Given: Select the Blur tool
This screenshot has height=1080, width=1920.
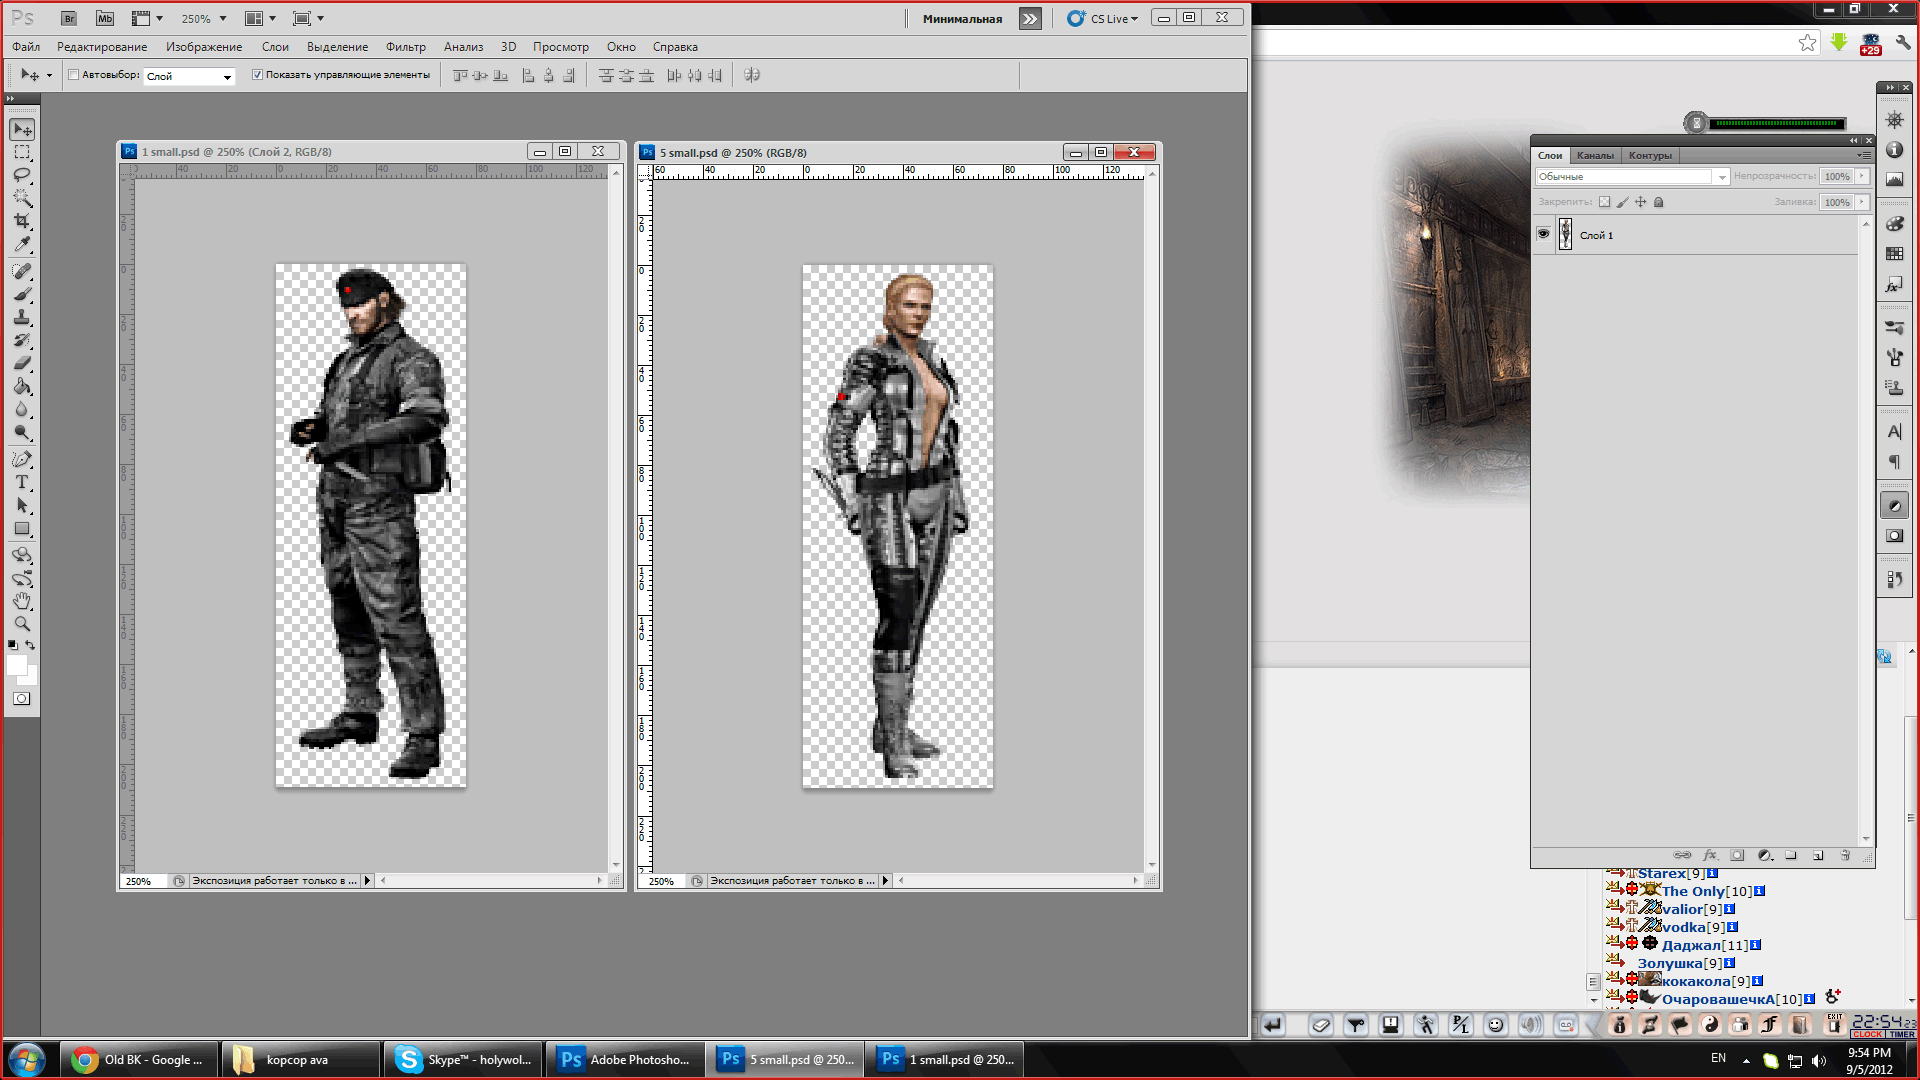Looking at the screenshot, I should pyautogui.click(x=22, y=409).
